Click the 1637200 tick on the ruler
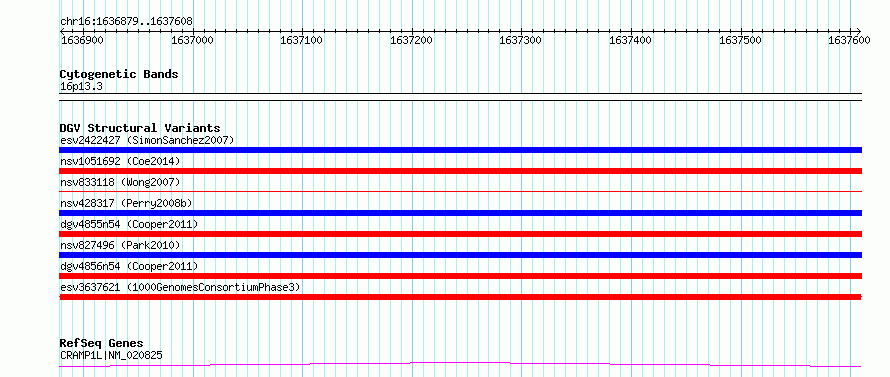Image resolution: width=890 pixels, height=377 pixels. [x=412, y=40]
